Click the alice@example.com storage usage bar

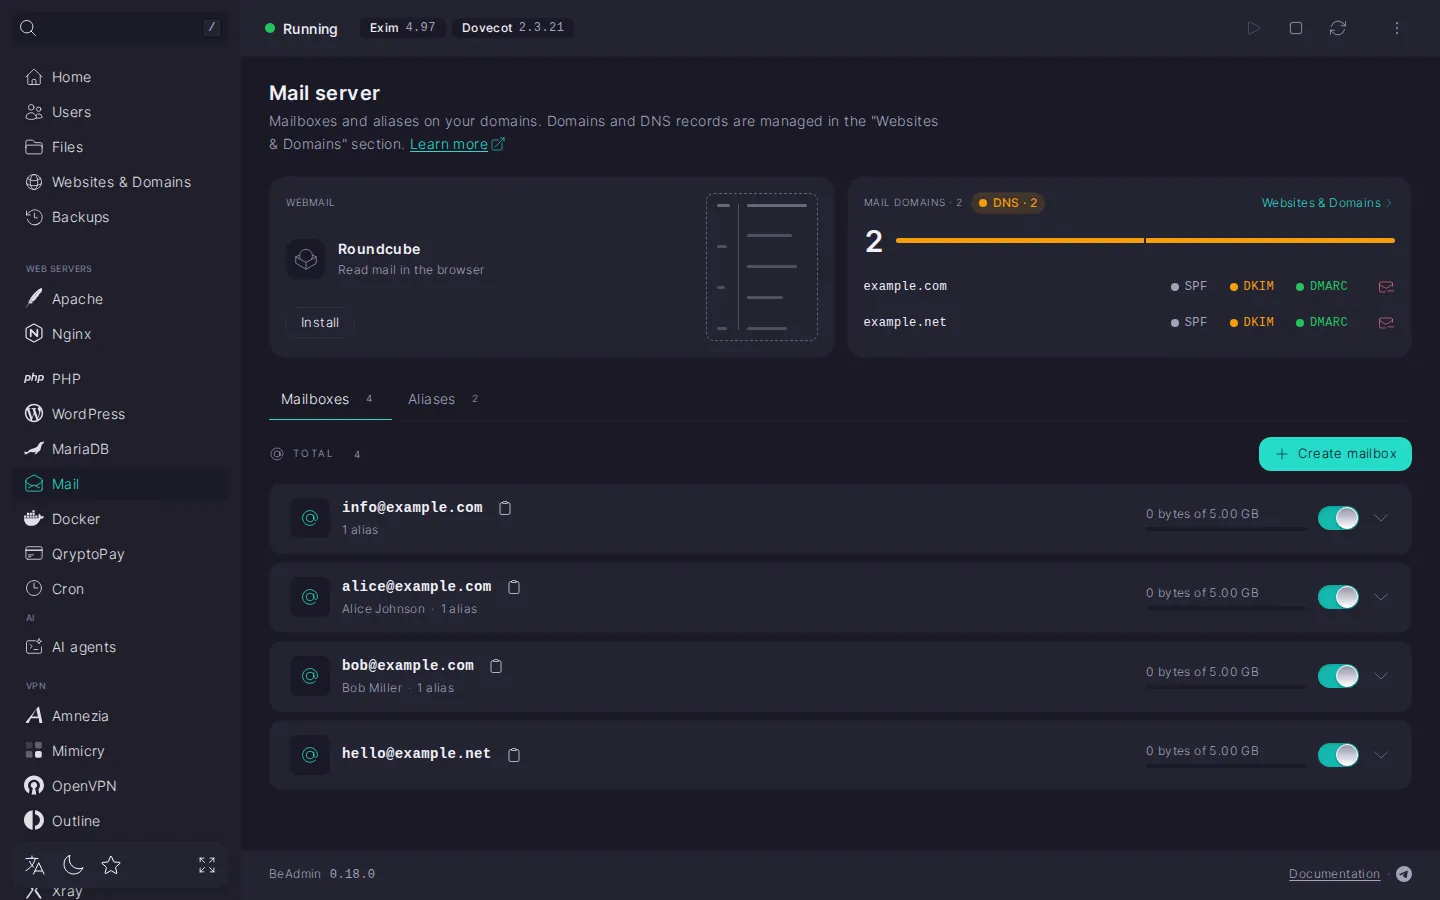pyautogui.click(x=1226, y=607)
